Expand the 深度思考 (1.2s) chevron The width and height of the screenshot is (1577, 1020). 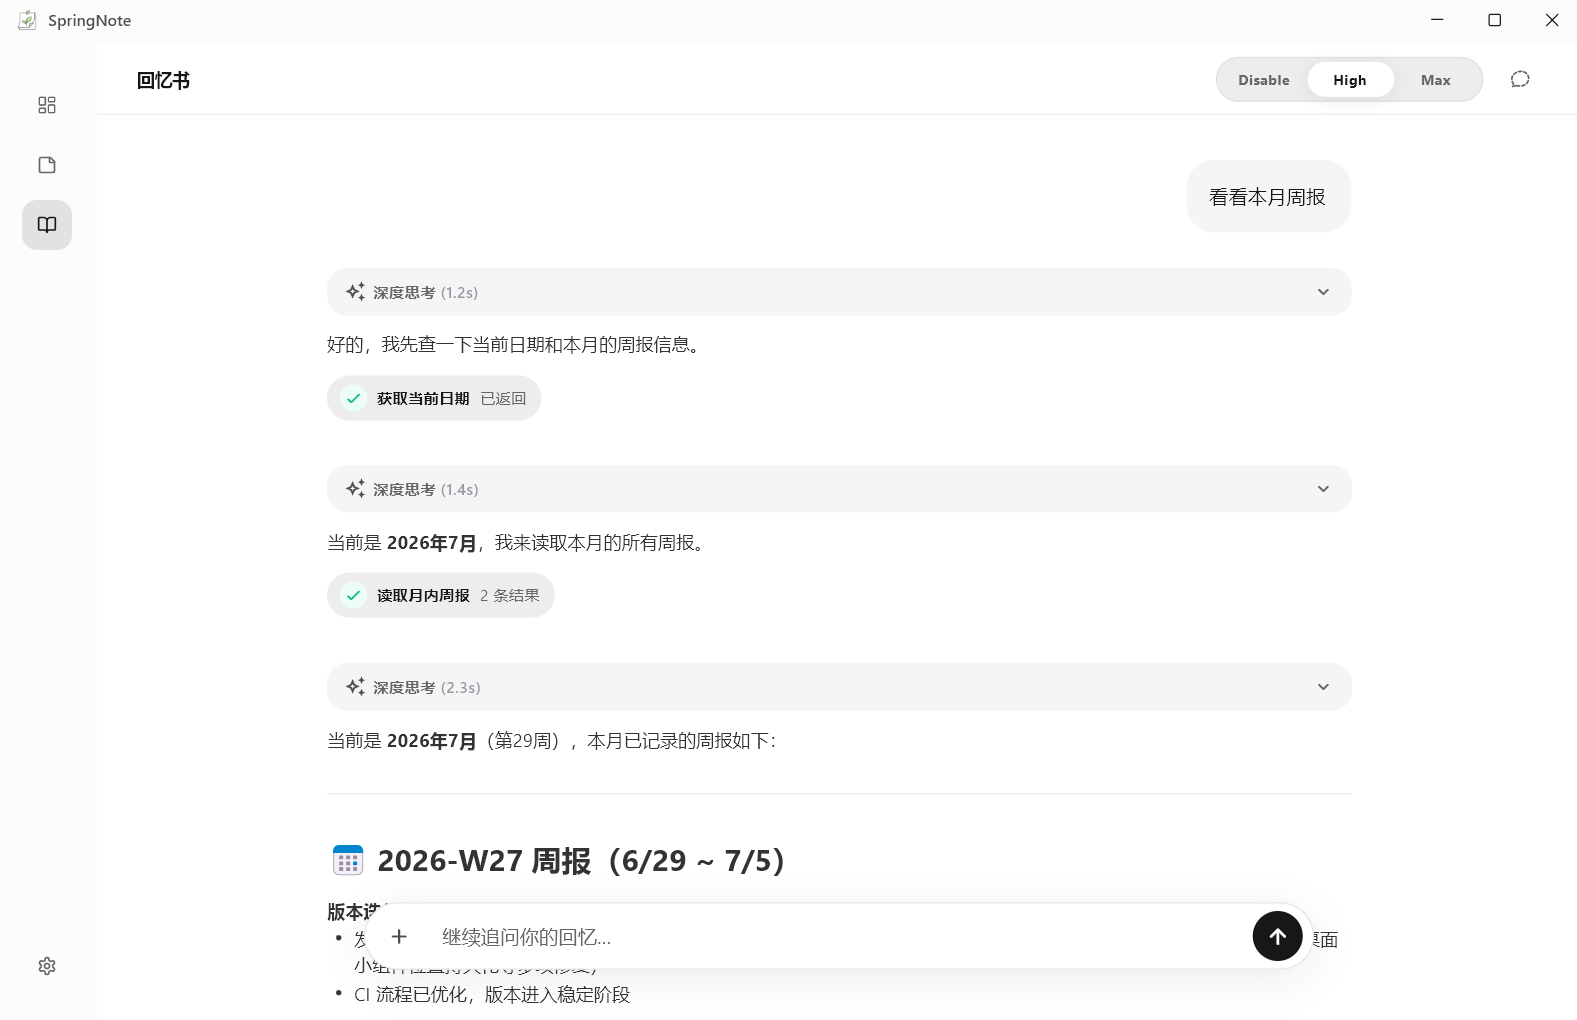tap(1323, 292)
